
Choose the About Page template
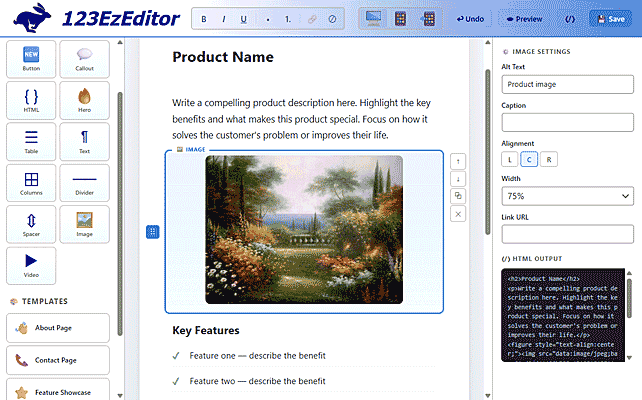[58, 328]
